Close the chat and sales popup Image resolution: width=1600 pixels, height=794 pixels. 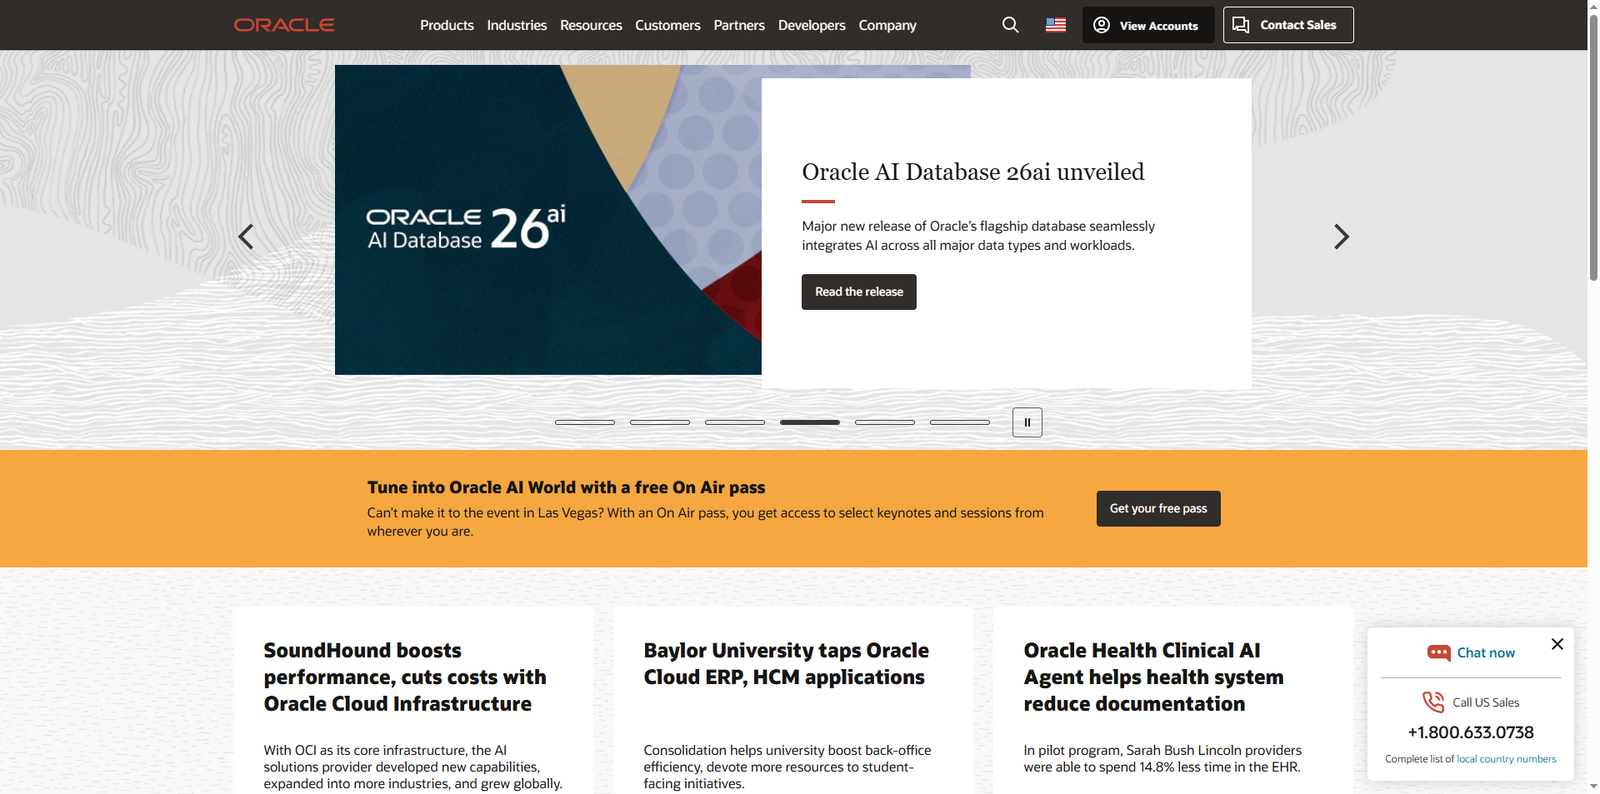click(1557, 644)
